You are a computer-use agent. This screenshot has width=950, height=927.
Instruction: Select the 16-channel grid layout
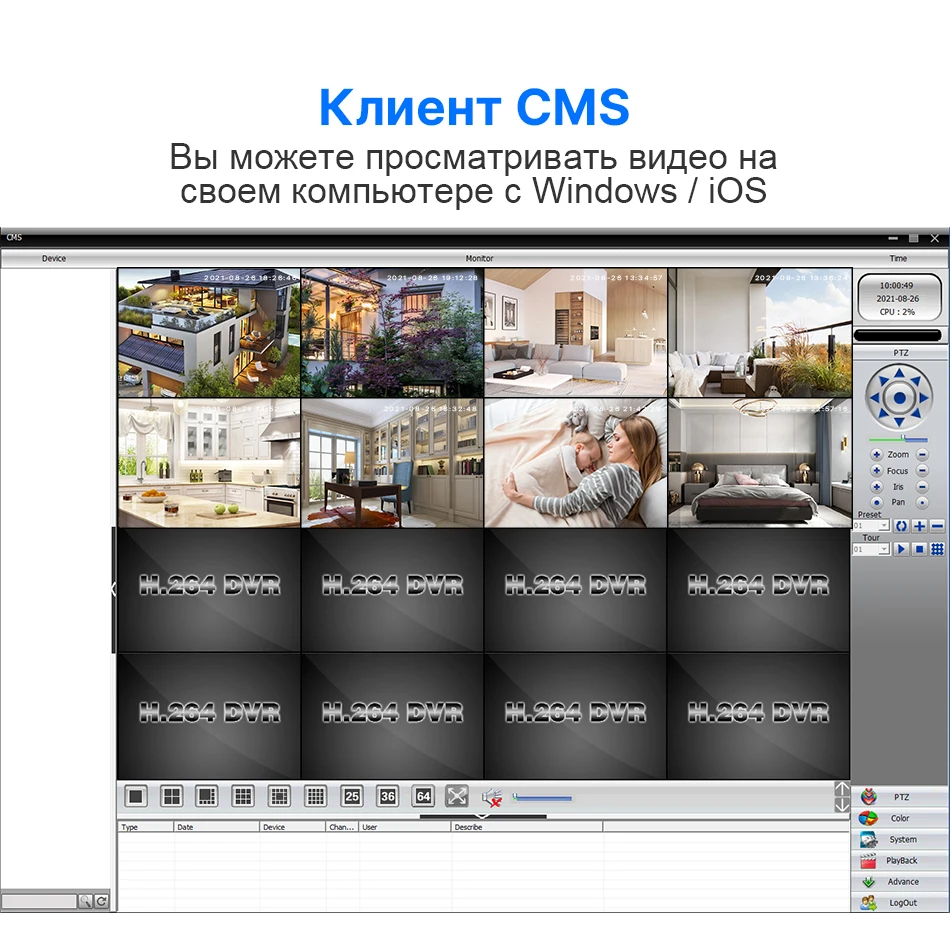pos(315,796)
